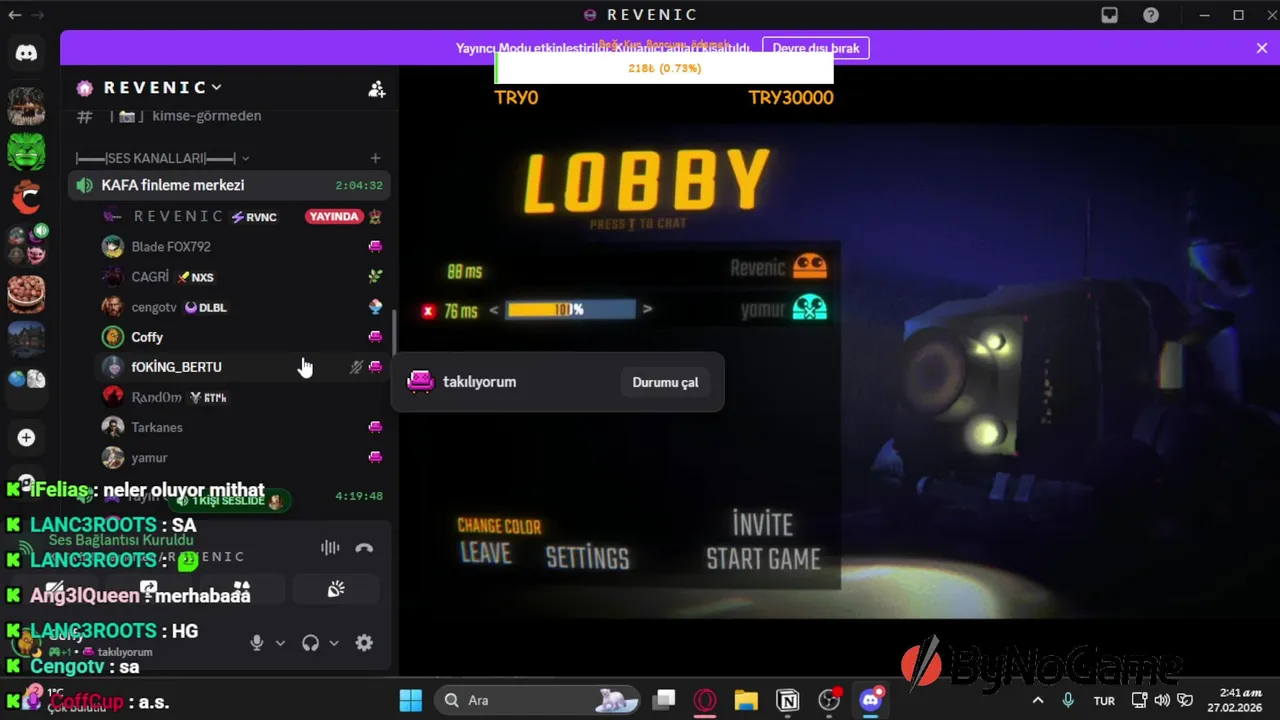Open the Discord inbox icon
Image resolution: width=1280 pixels, height=720 pixels.
pos(1109,15)
